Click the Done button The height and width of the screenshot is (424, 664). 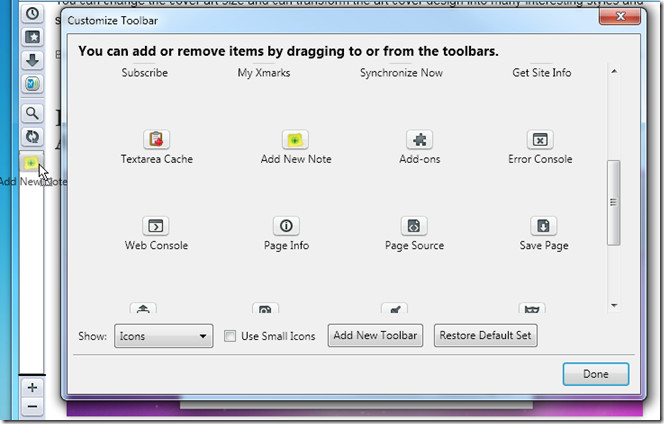pos(596,374)
